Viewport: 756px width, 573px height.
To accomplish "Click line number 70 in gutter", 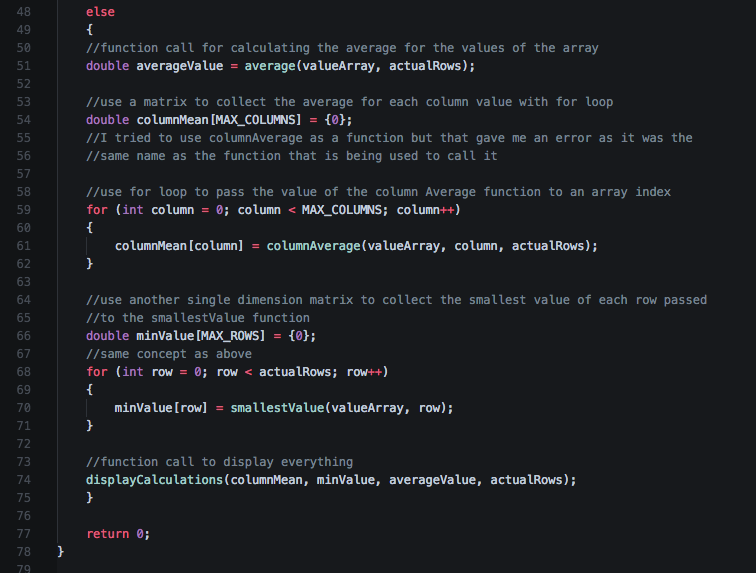I will [24, 408].
